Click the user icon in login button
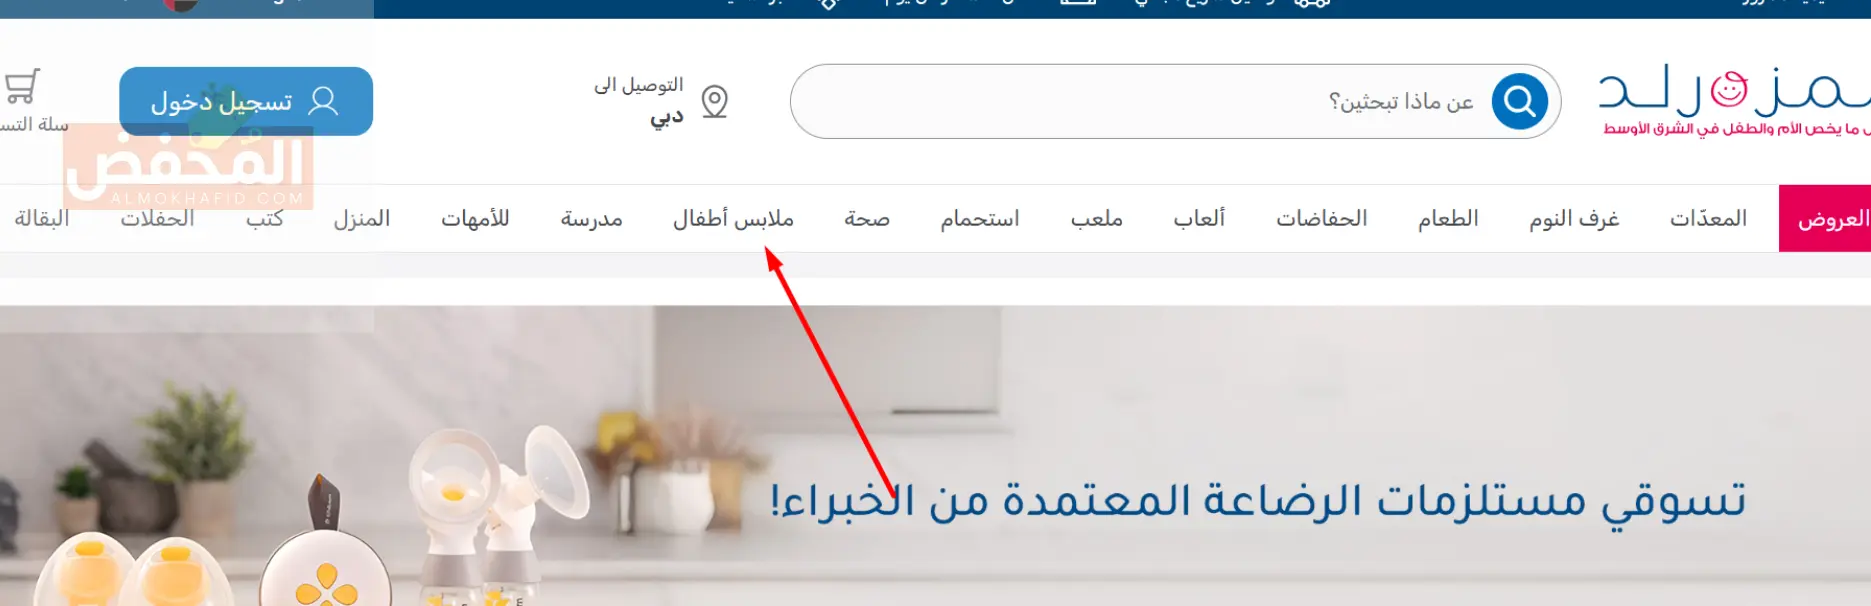1871x606 pixels. tap(323, 101)
